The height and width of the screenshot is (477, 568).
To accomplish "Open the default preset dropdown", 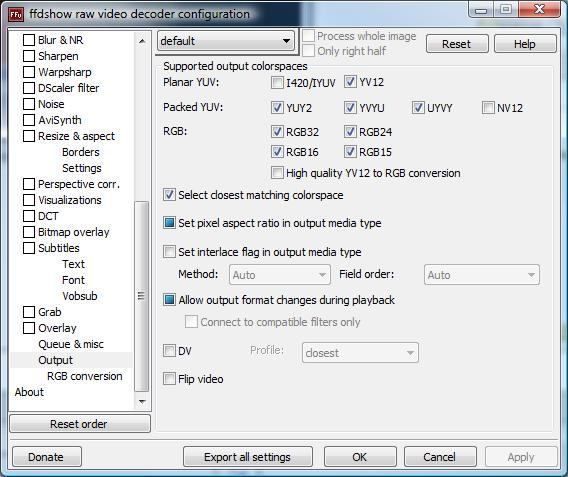I will click(225, 41).
